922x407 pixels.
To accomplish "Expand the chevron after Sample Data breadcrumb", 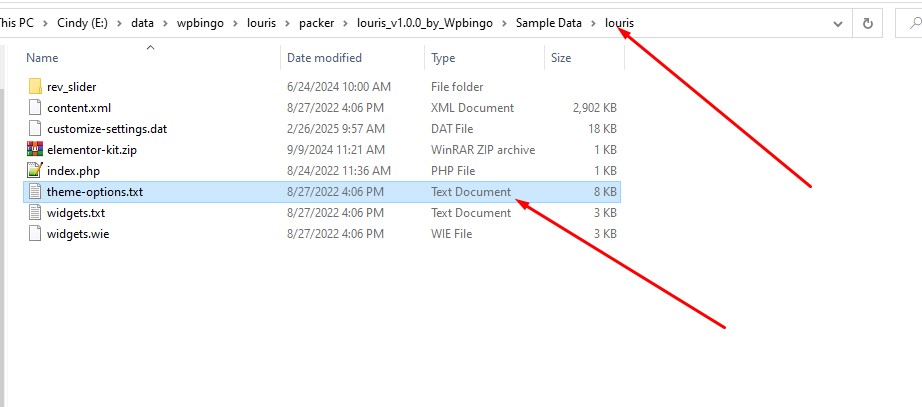I will (595, 23).
